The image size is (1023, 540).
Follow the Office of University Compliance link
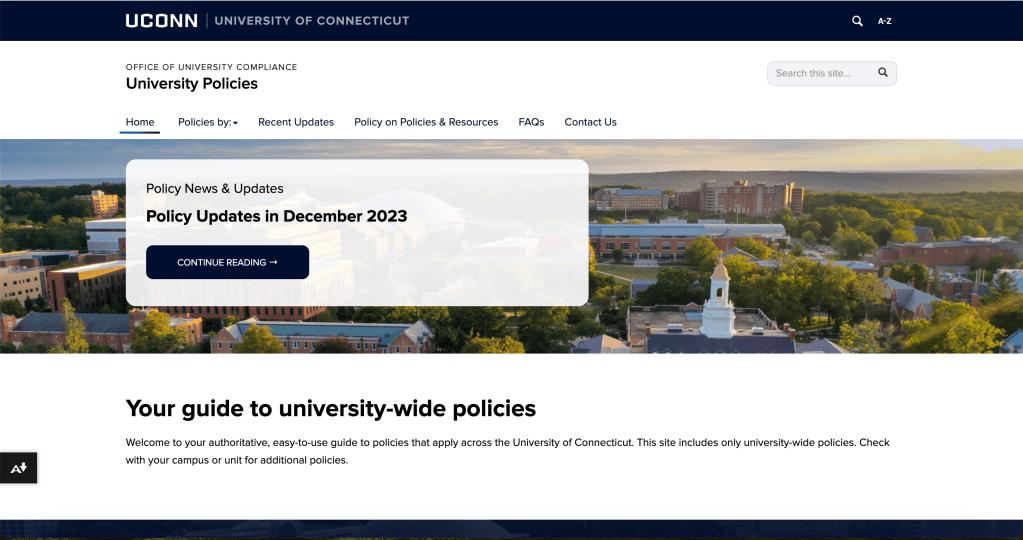211,67
